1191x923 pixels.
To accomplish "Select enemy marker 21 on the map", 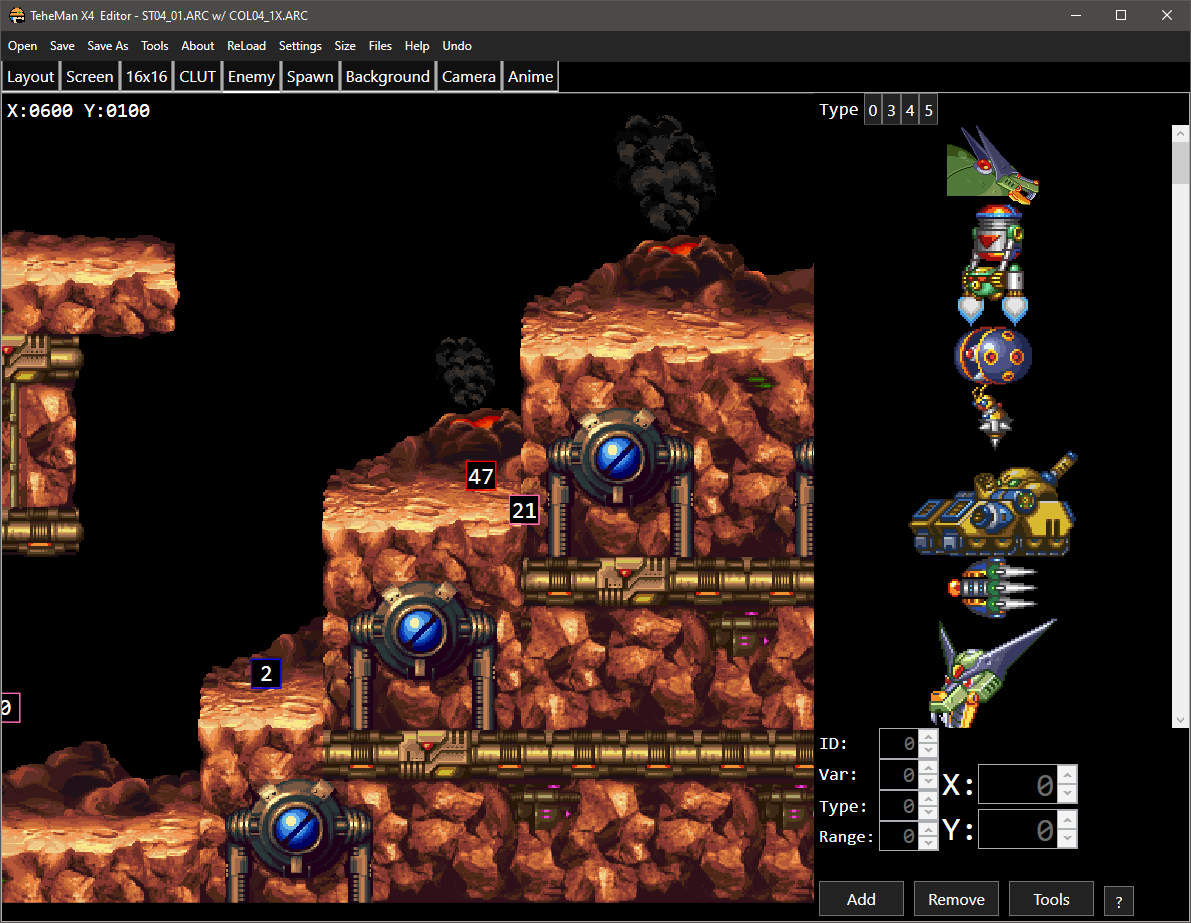I will click(524, 510).
